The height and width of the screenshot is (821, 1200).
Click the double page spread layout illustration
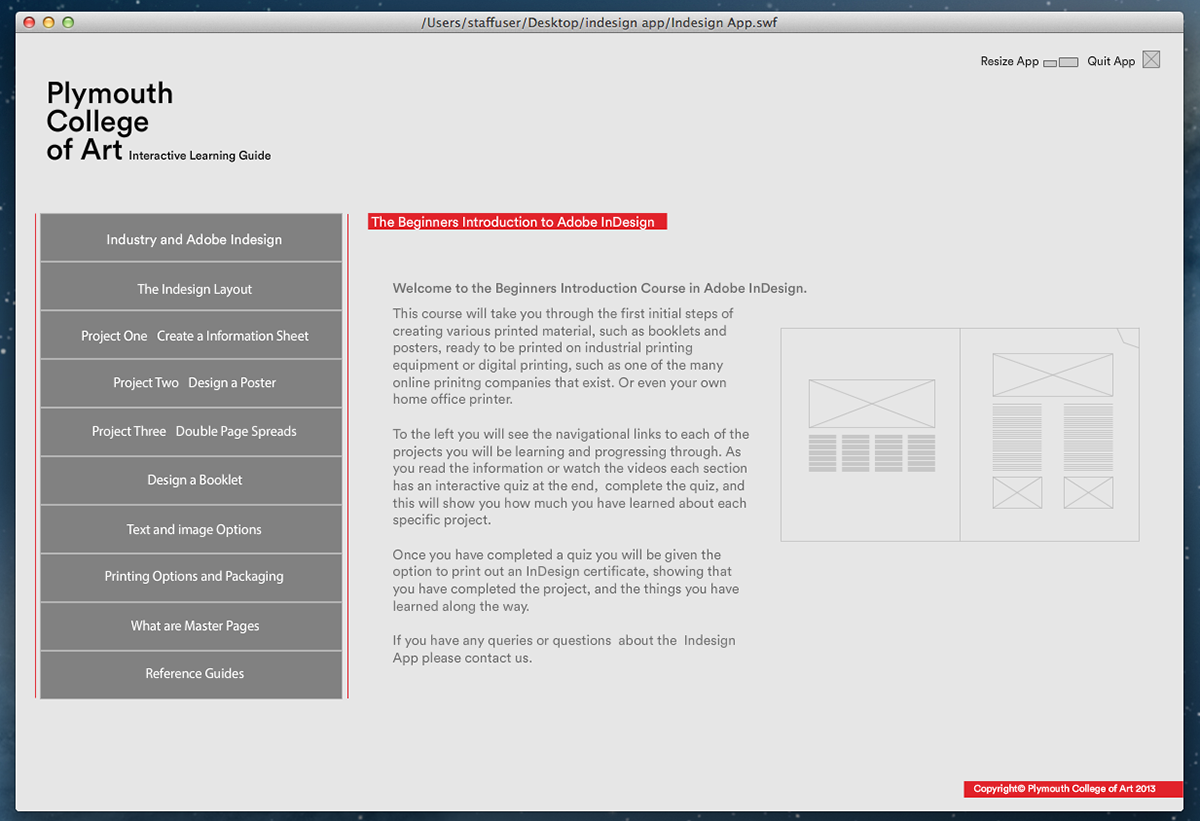960,434
